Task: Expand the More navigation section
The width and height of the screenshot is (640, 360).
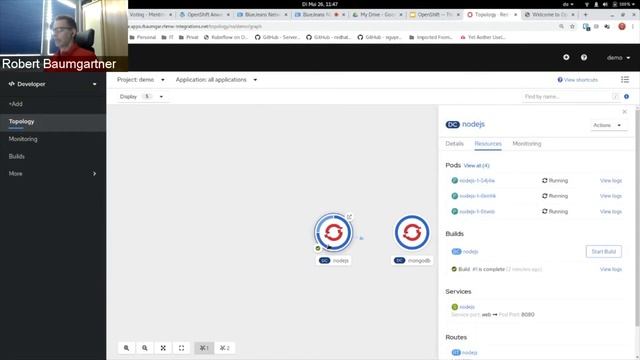Action: coord(53,173)
